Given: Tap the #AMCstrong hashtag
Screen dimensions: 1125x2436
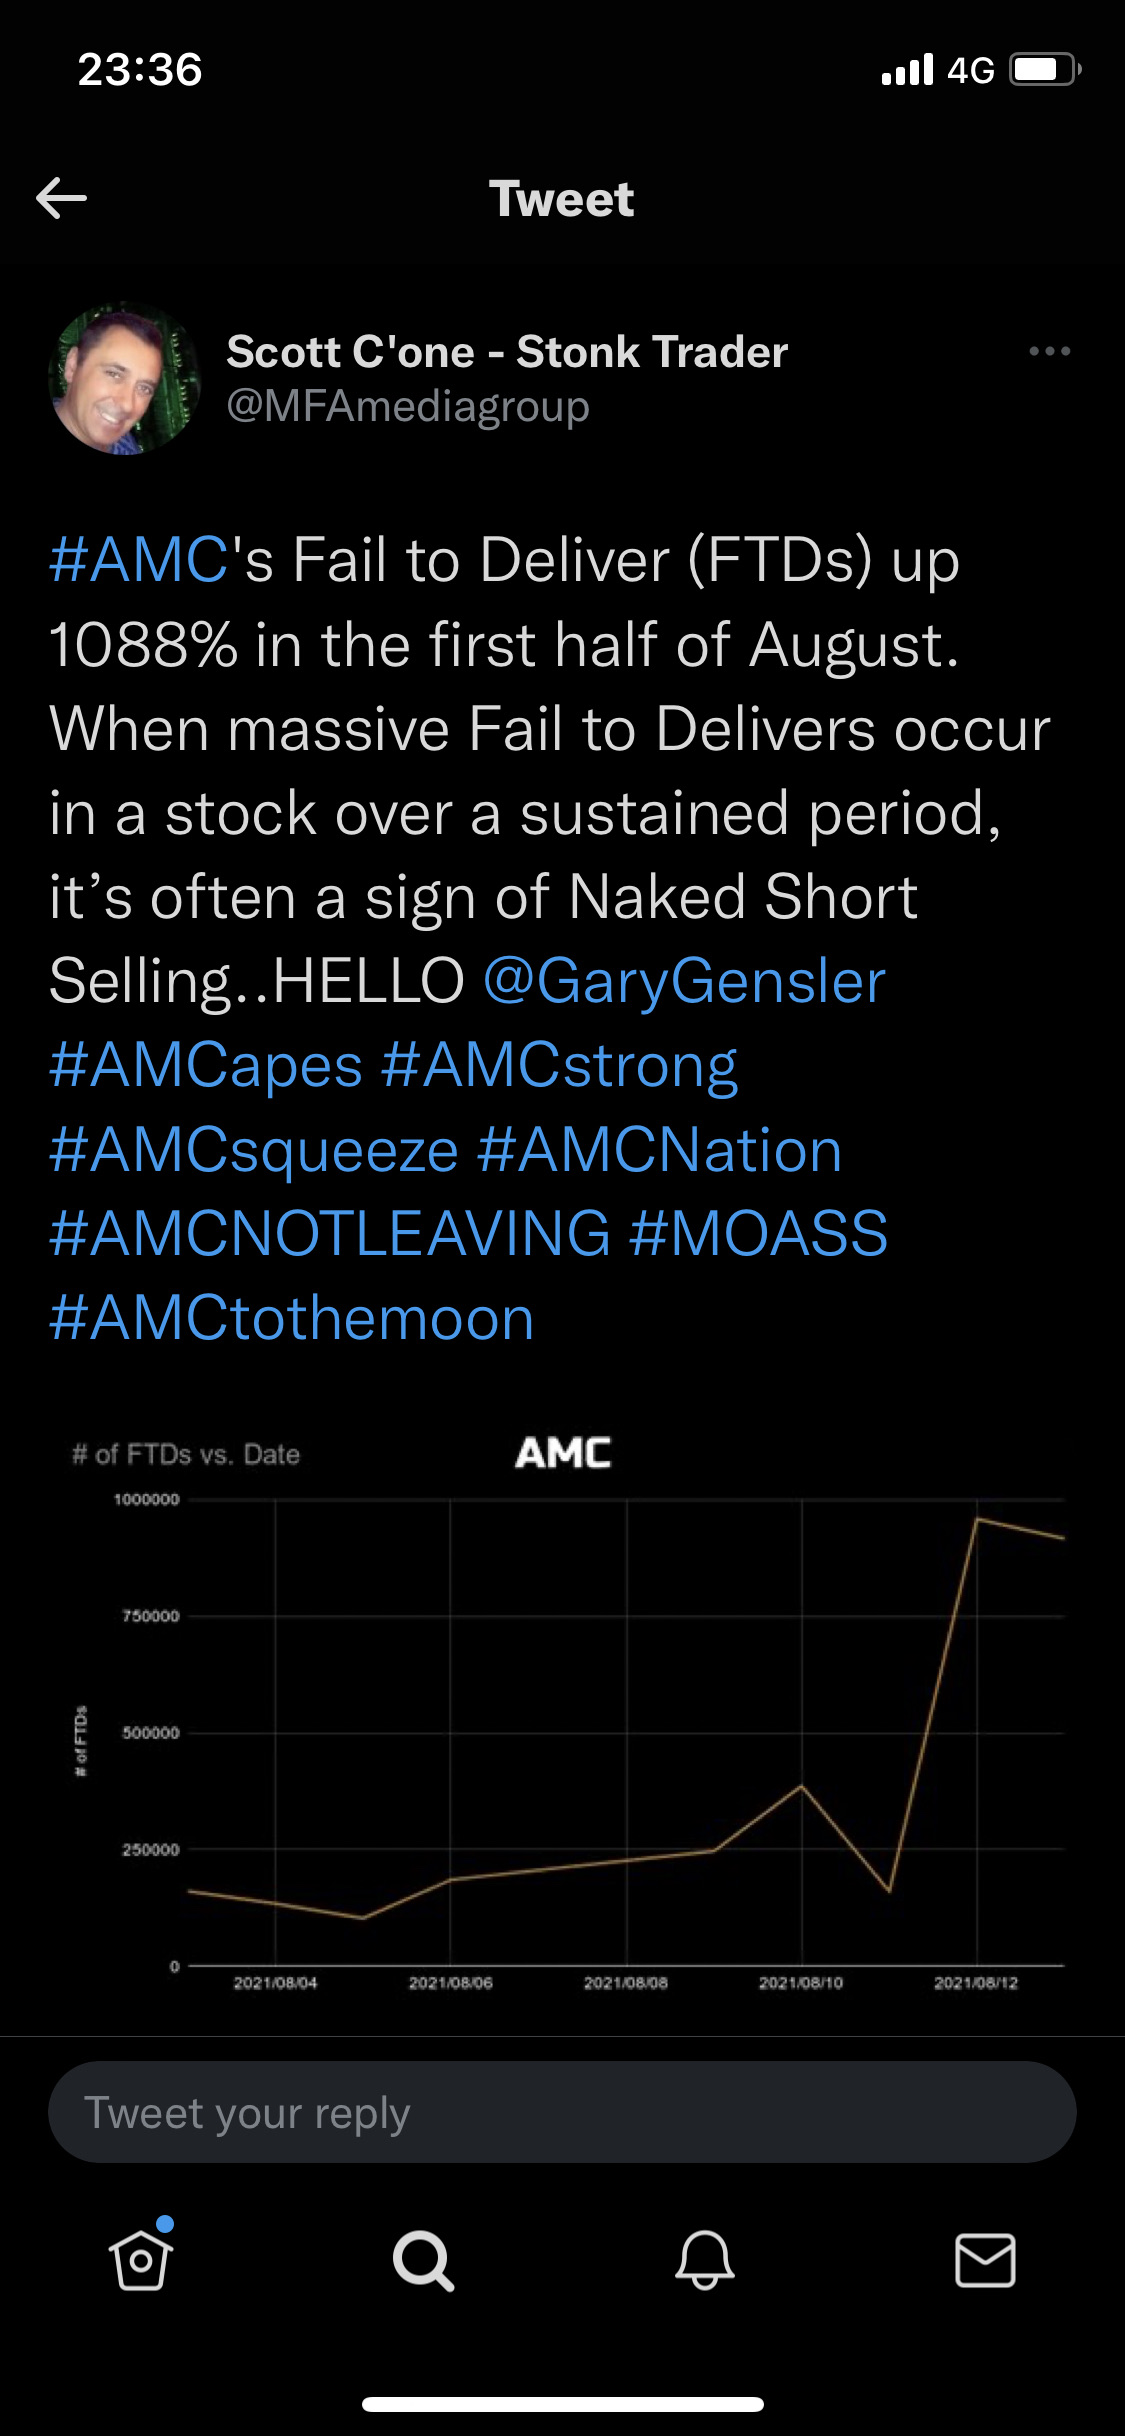Looking at the screenshot, I should [560, 1066].
